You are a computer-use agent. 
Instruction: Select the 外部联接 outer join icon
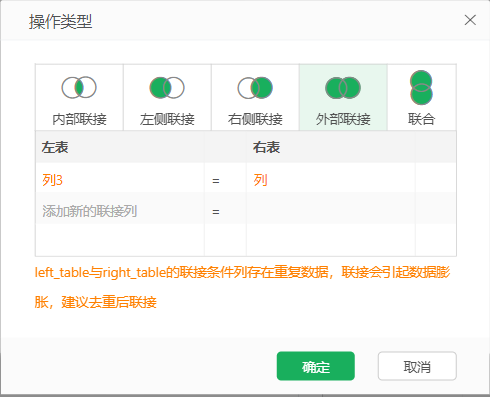click(343, 88)
